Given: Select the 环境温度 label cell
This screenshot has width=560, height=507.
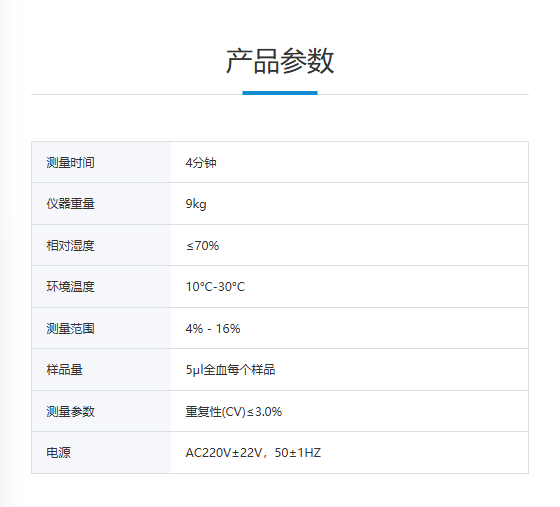Looking at the screenshot, I should tap(101, 287).
